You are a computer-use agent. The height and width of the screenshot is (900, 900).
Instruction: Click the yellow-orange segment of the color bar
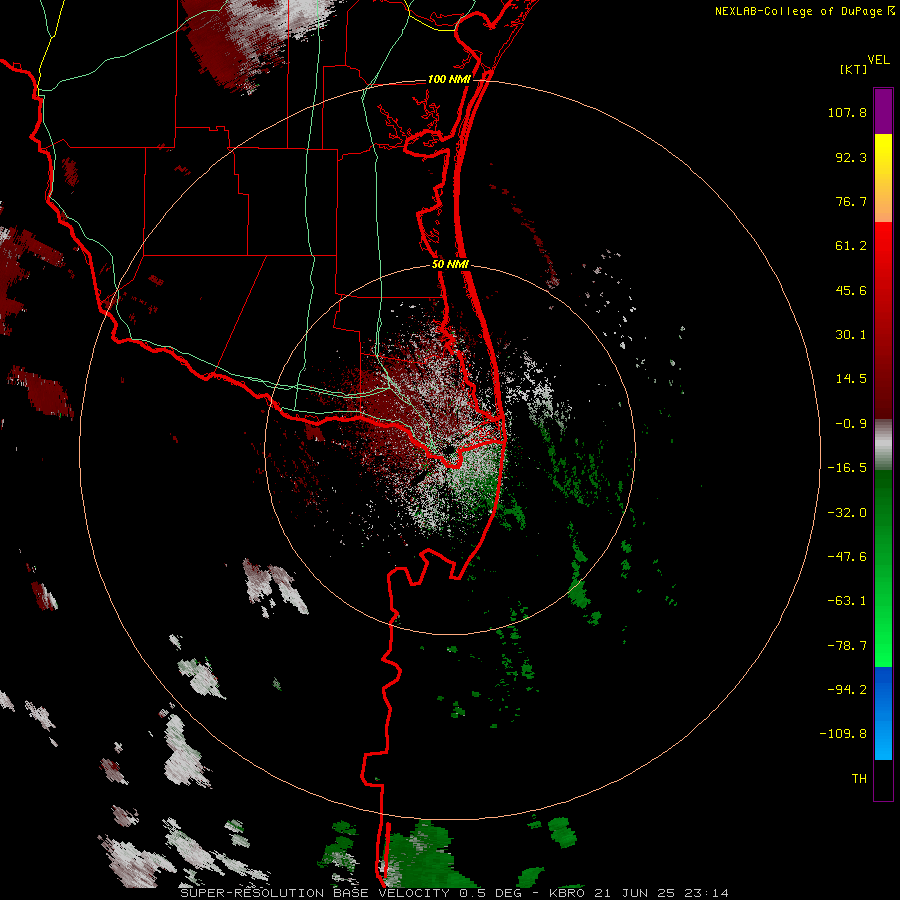pos(883,178)
